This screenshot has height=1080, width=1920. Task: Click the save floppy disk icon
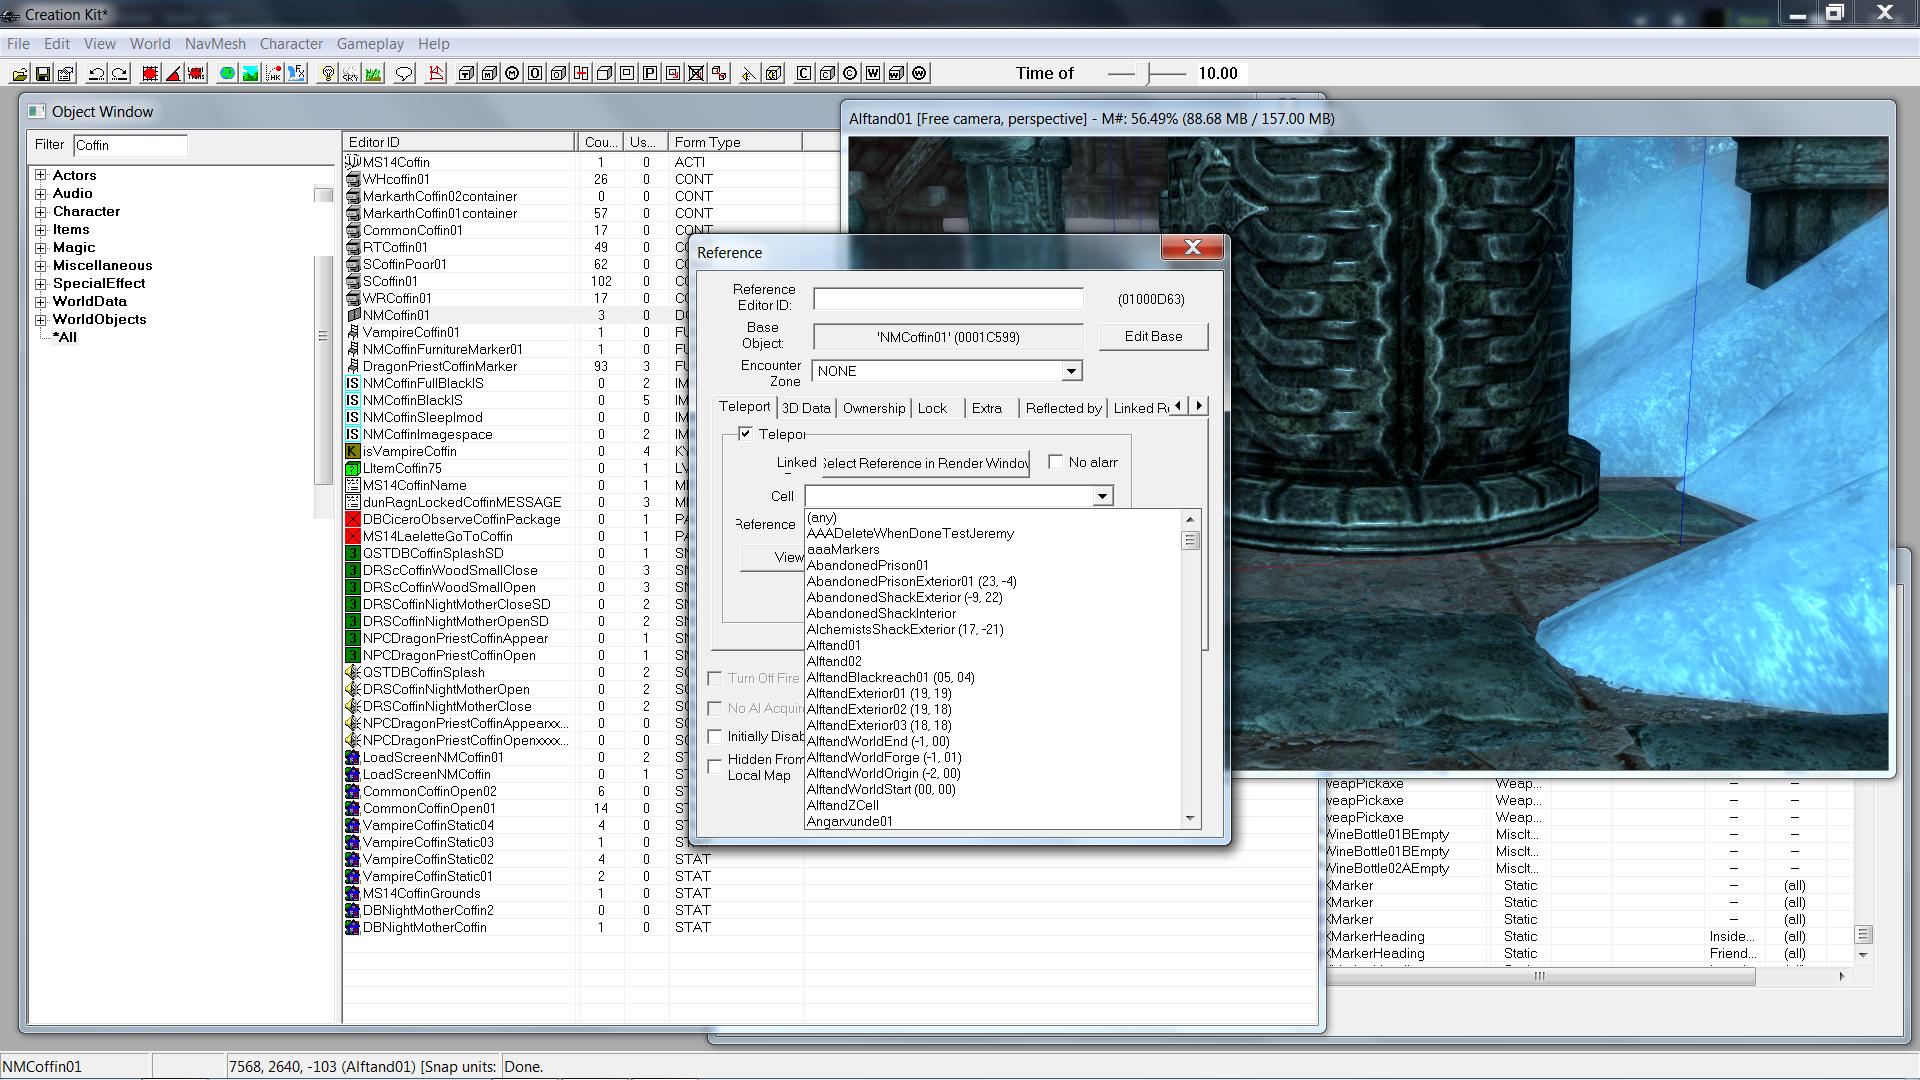click(x=43, y=73)
